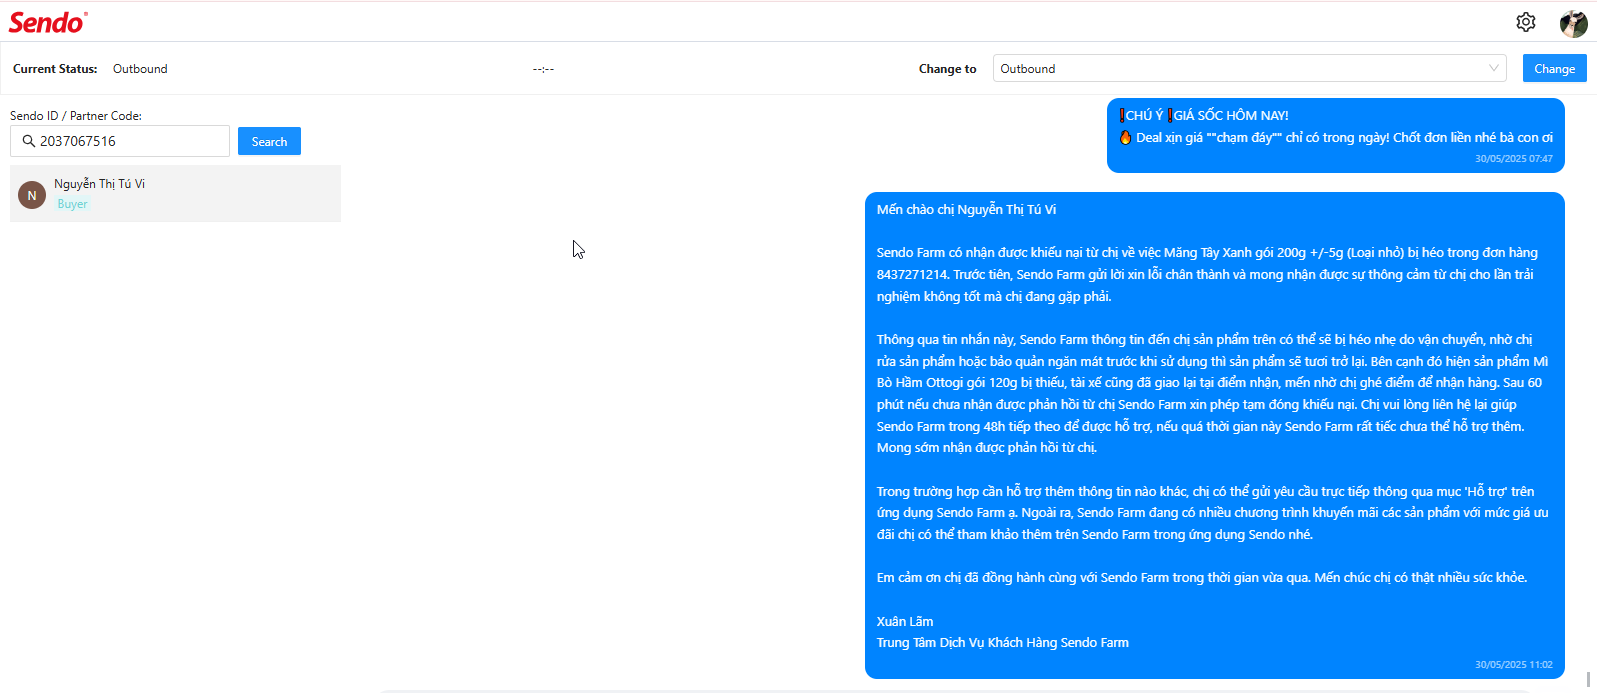Click the Buyer tag label

click(72, 204)
